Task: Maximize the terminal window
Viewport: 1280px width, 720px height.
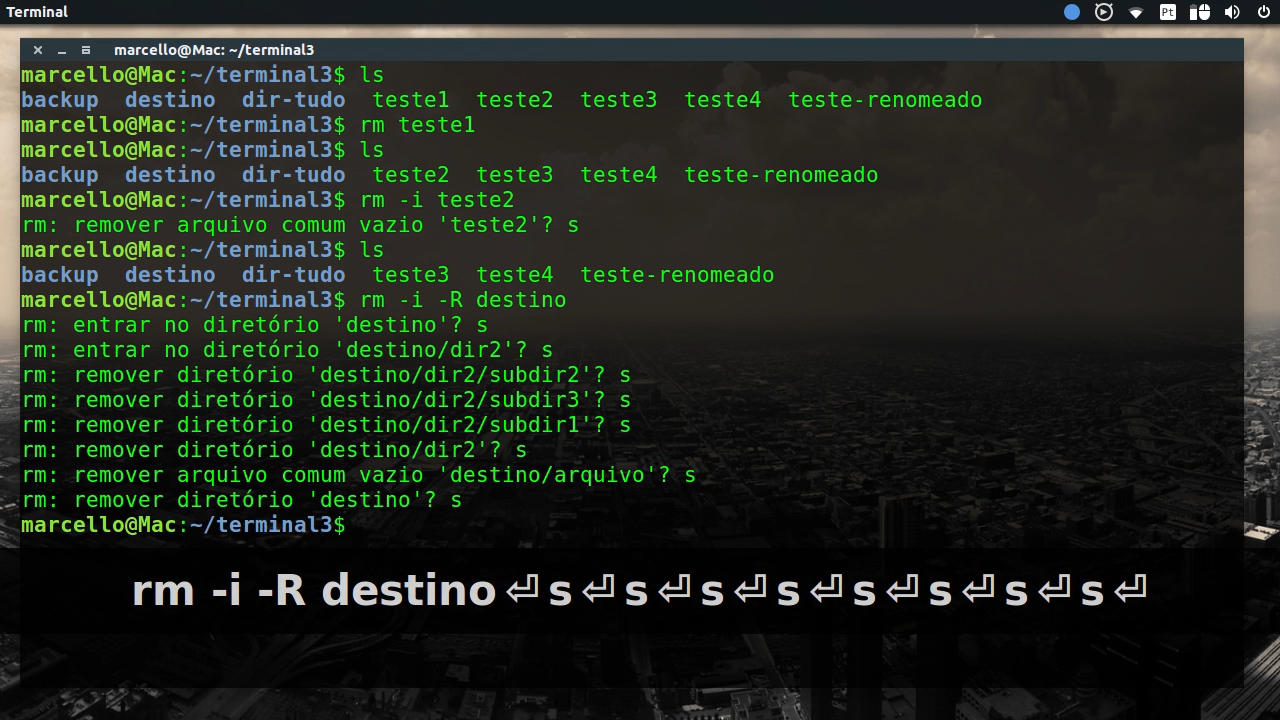Action: click(86, 50)
